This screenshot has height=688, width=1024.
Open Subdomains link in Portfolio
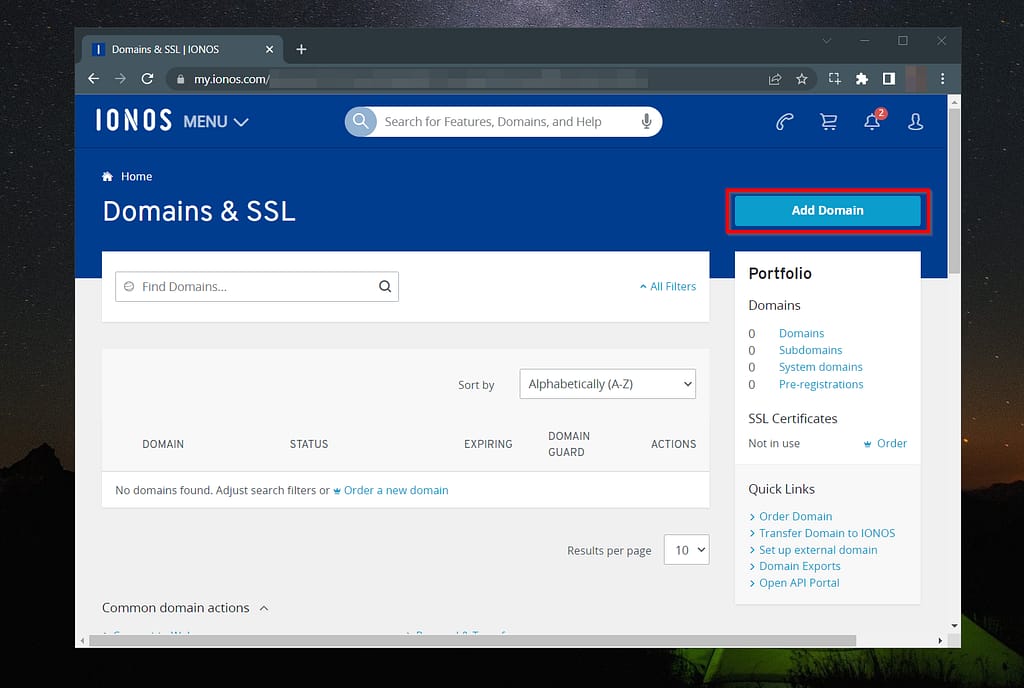[x=810, y=350]
